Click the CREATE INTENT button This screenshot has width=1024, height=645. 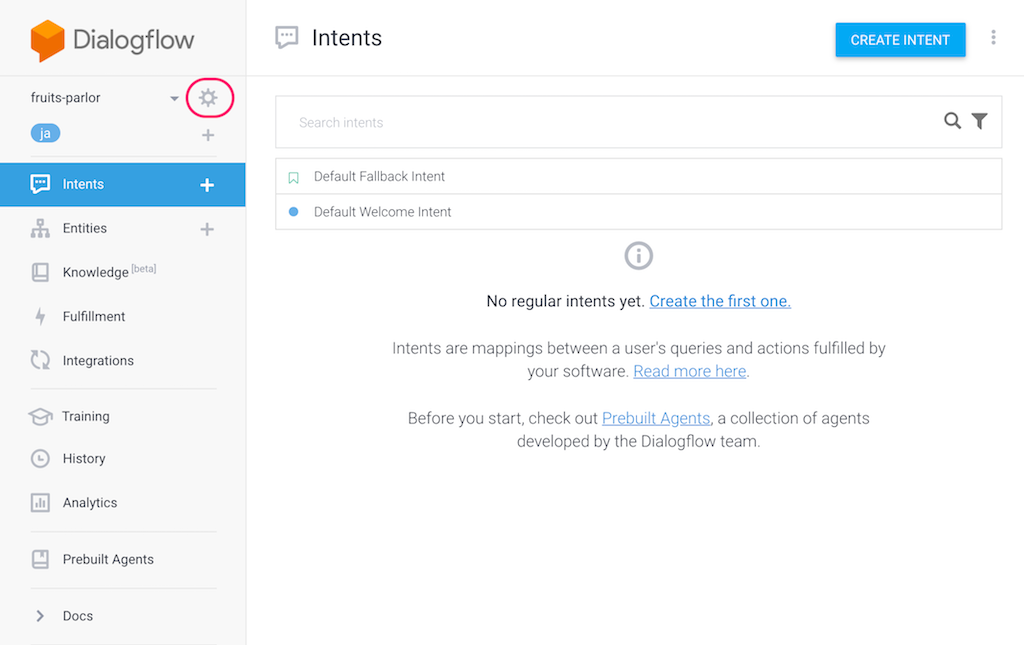point(900,40)
